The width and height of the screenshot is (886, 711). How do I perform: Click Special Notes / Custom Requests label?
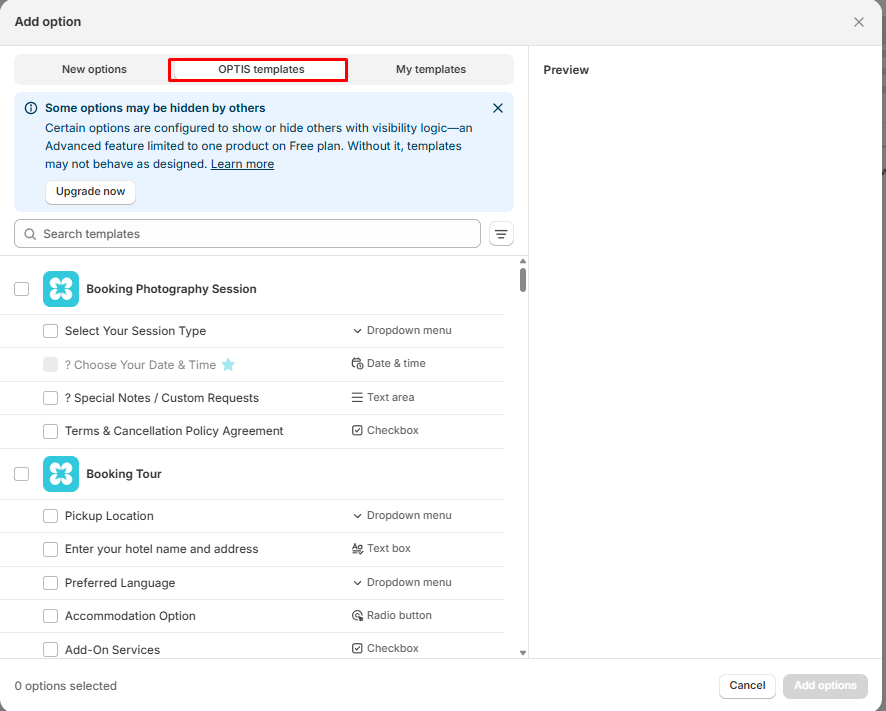162,398
